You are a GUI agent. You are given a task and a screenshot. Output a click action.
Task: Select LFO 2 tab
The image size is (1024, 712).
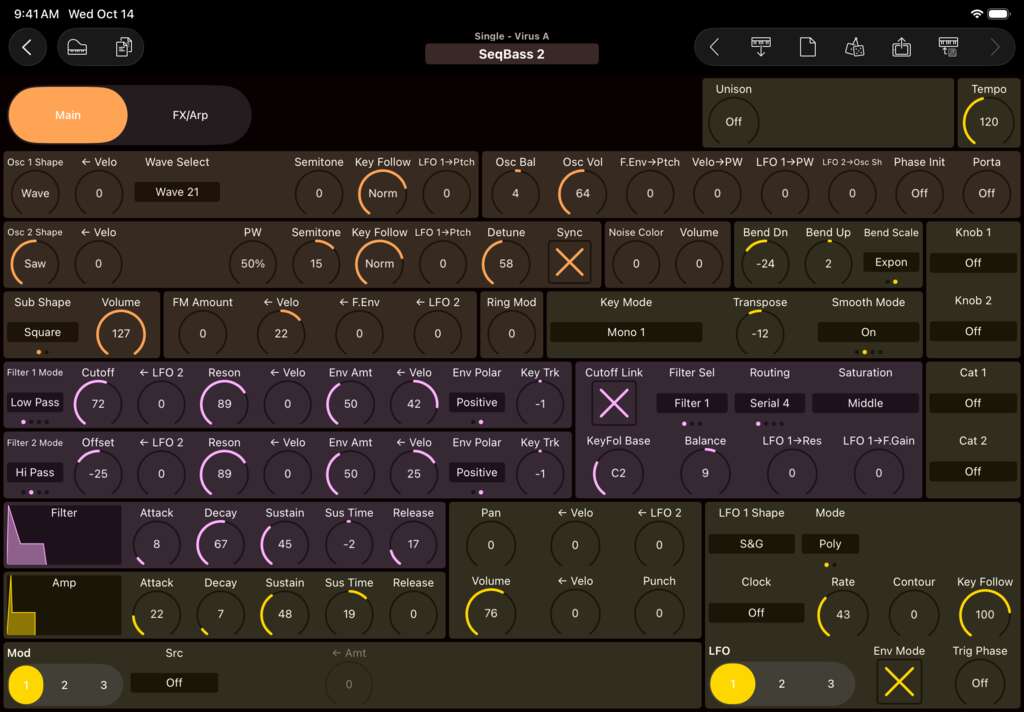tap(782, 683)
